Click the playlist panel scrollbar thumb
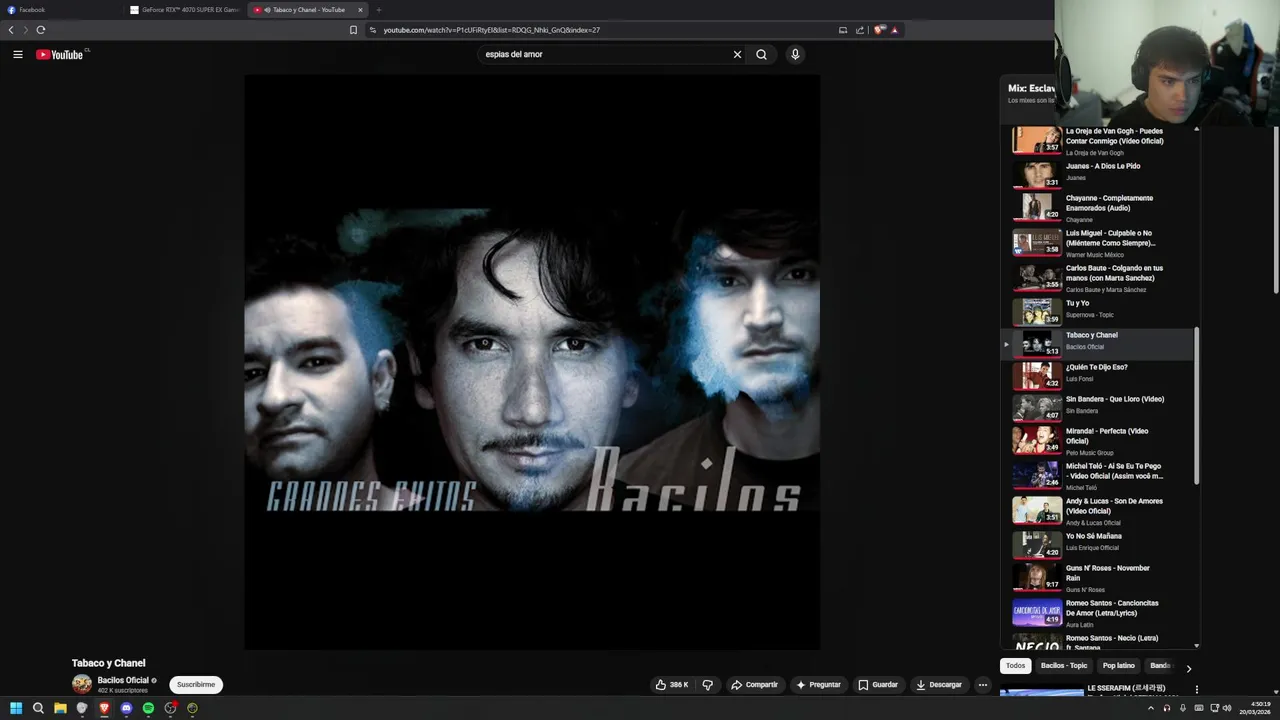 [x=1196, y=405]
